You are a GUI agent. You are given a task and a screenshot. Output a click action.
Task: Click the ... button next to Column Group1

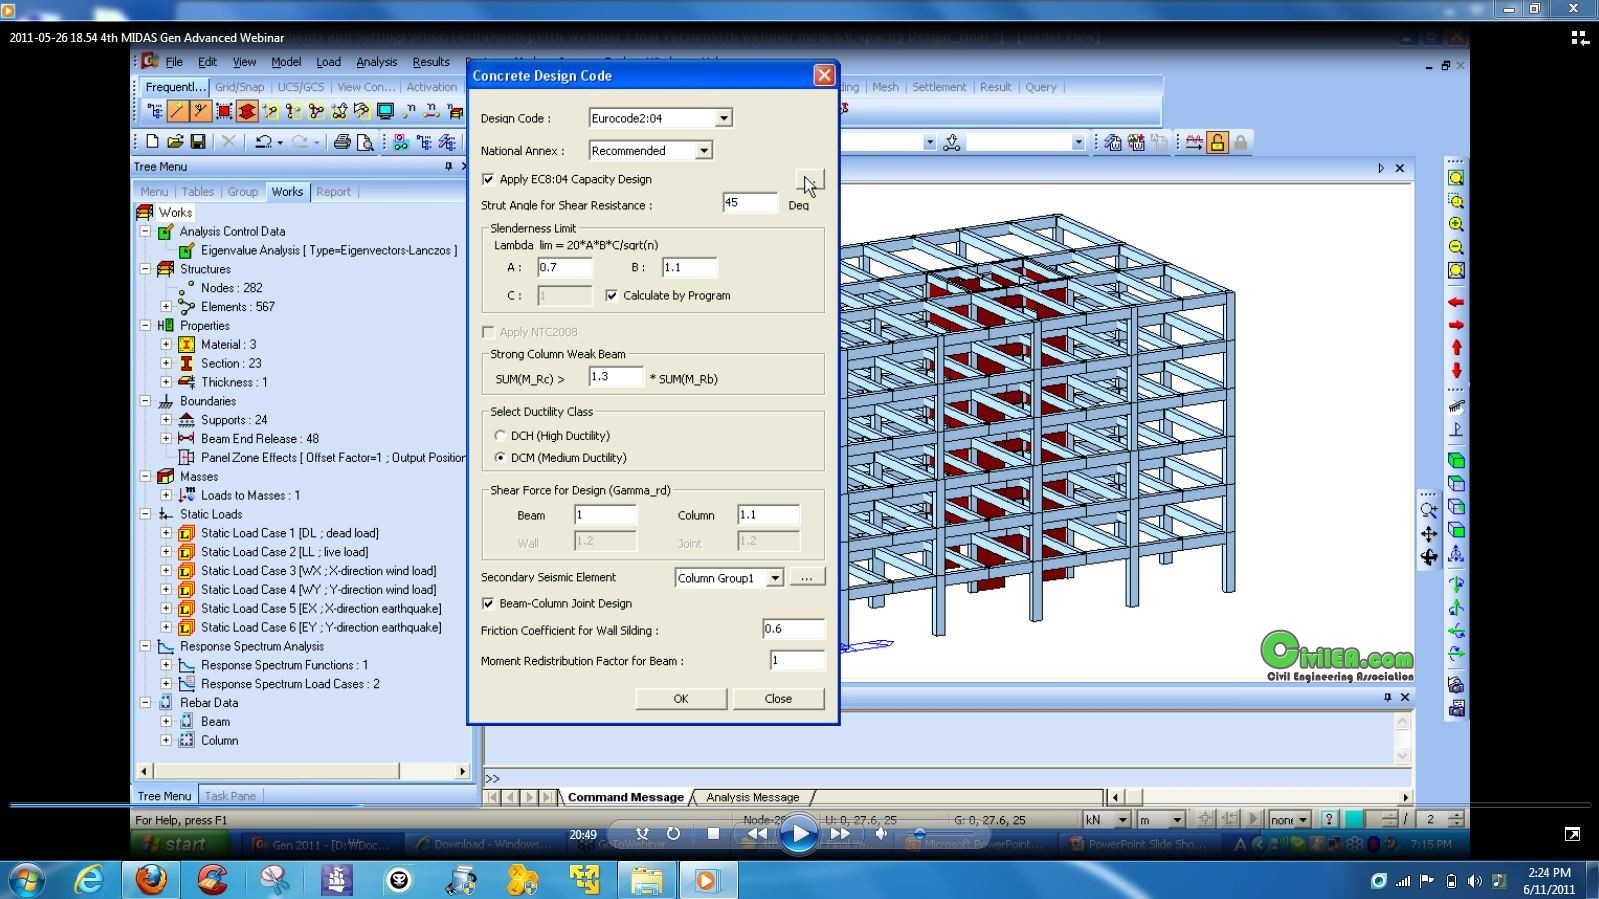(806, 578)
